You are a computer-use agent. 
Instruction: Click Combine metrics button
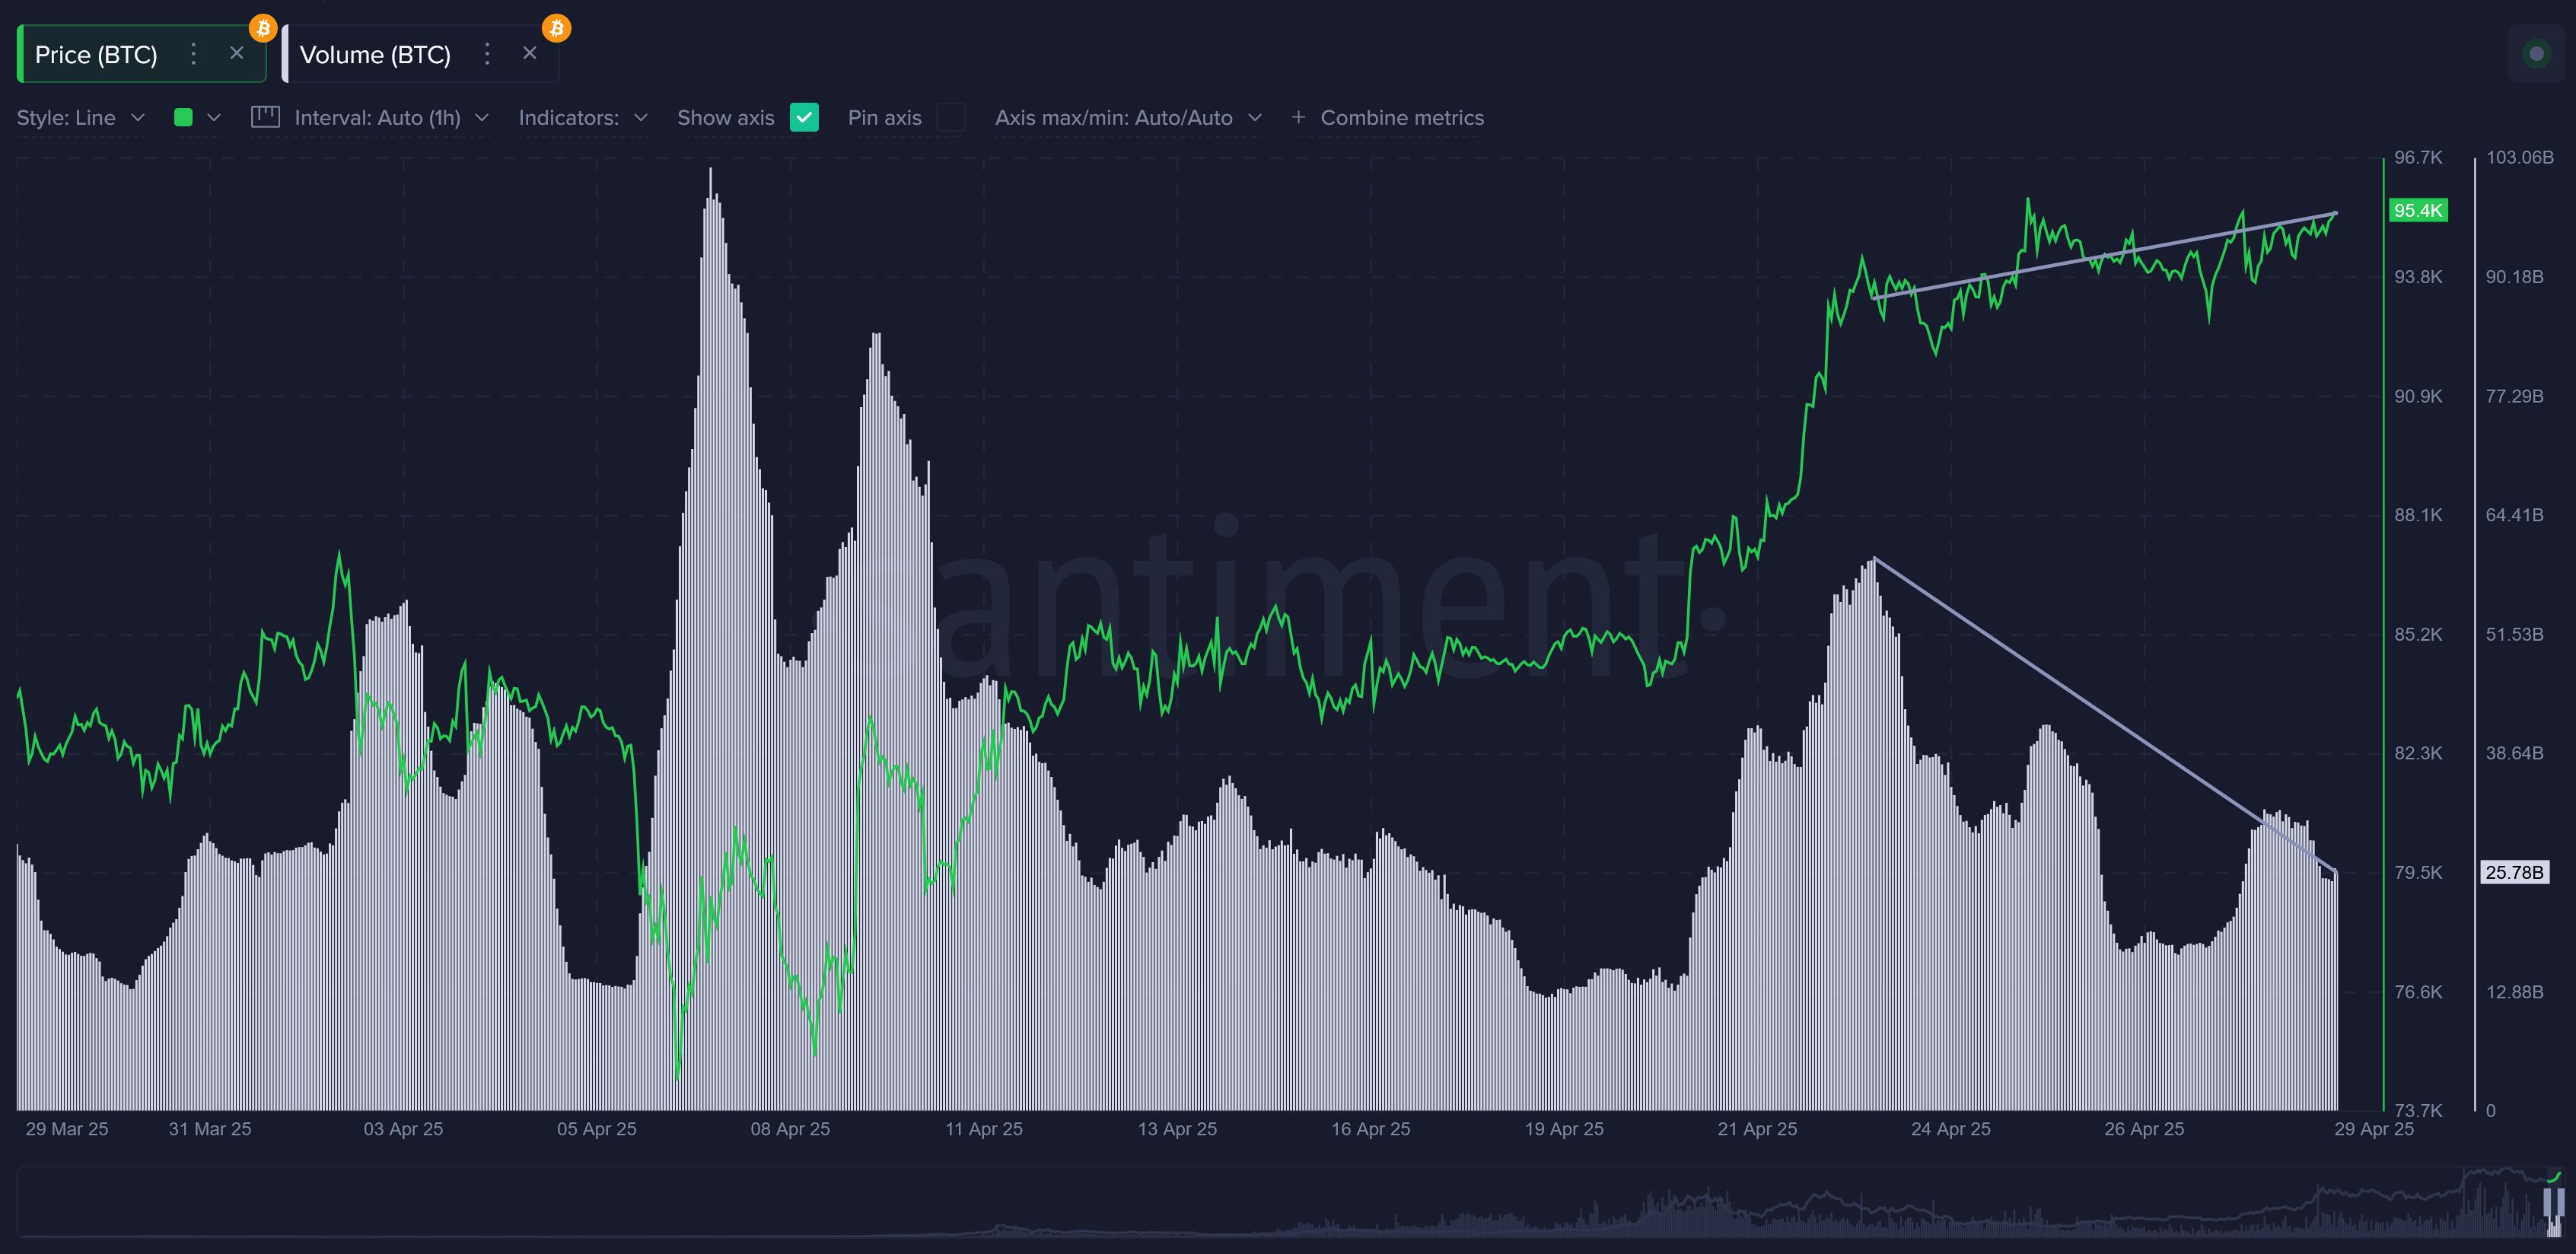point(1401,117)
